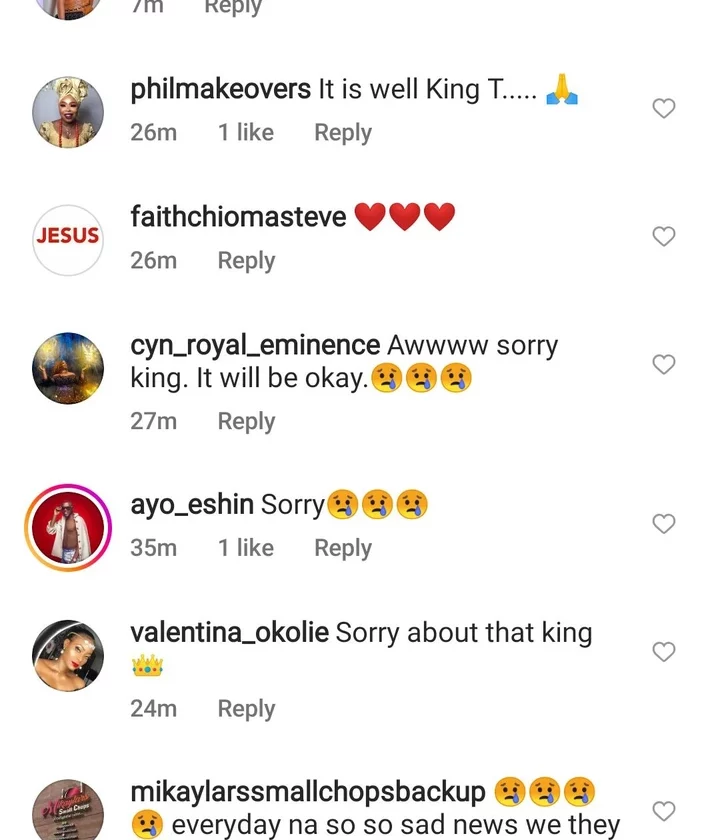Reply to philmakeovers comment
Viewport: 720px width, 840px height.
pos(342,133)
